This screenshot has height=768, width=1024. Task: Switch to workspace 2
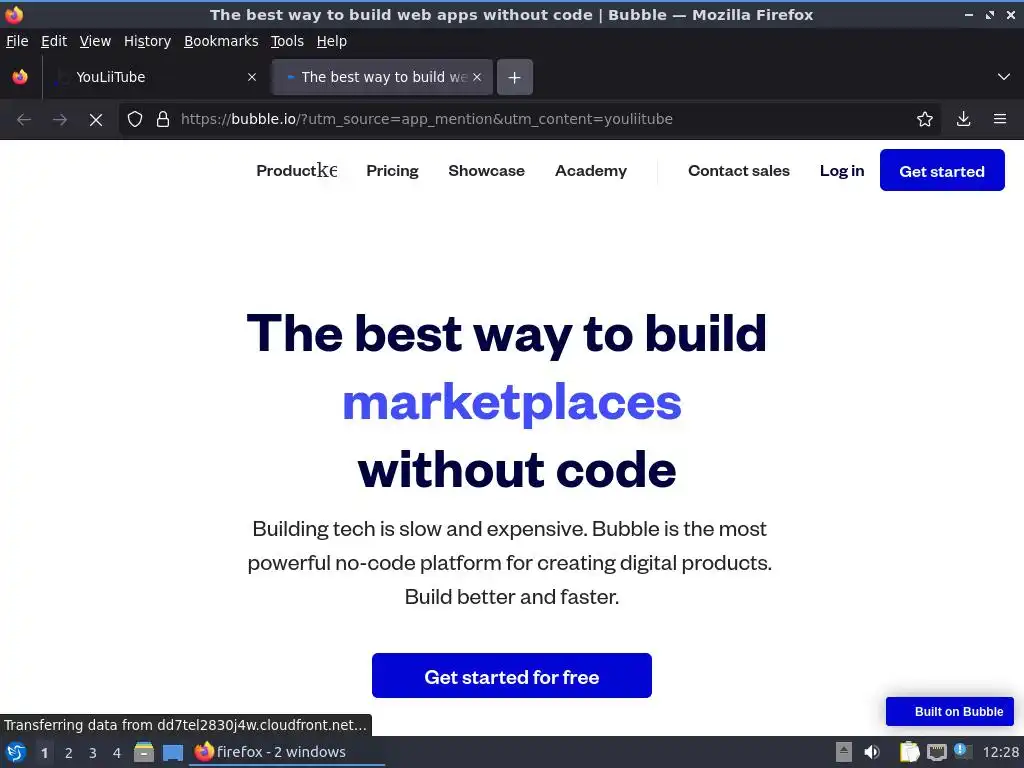(69, 753)
